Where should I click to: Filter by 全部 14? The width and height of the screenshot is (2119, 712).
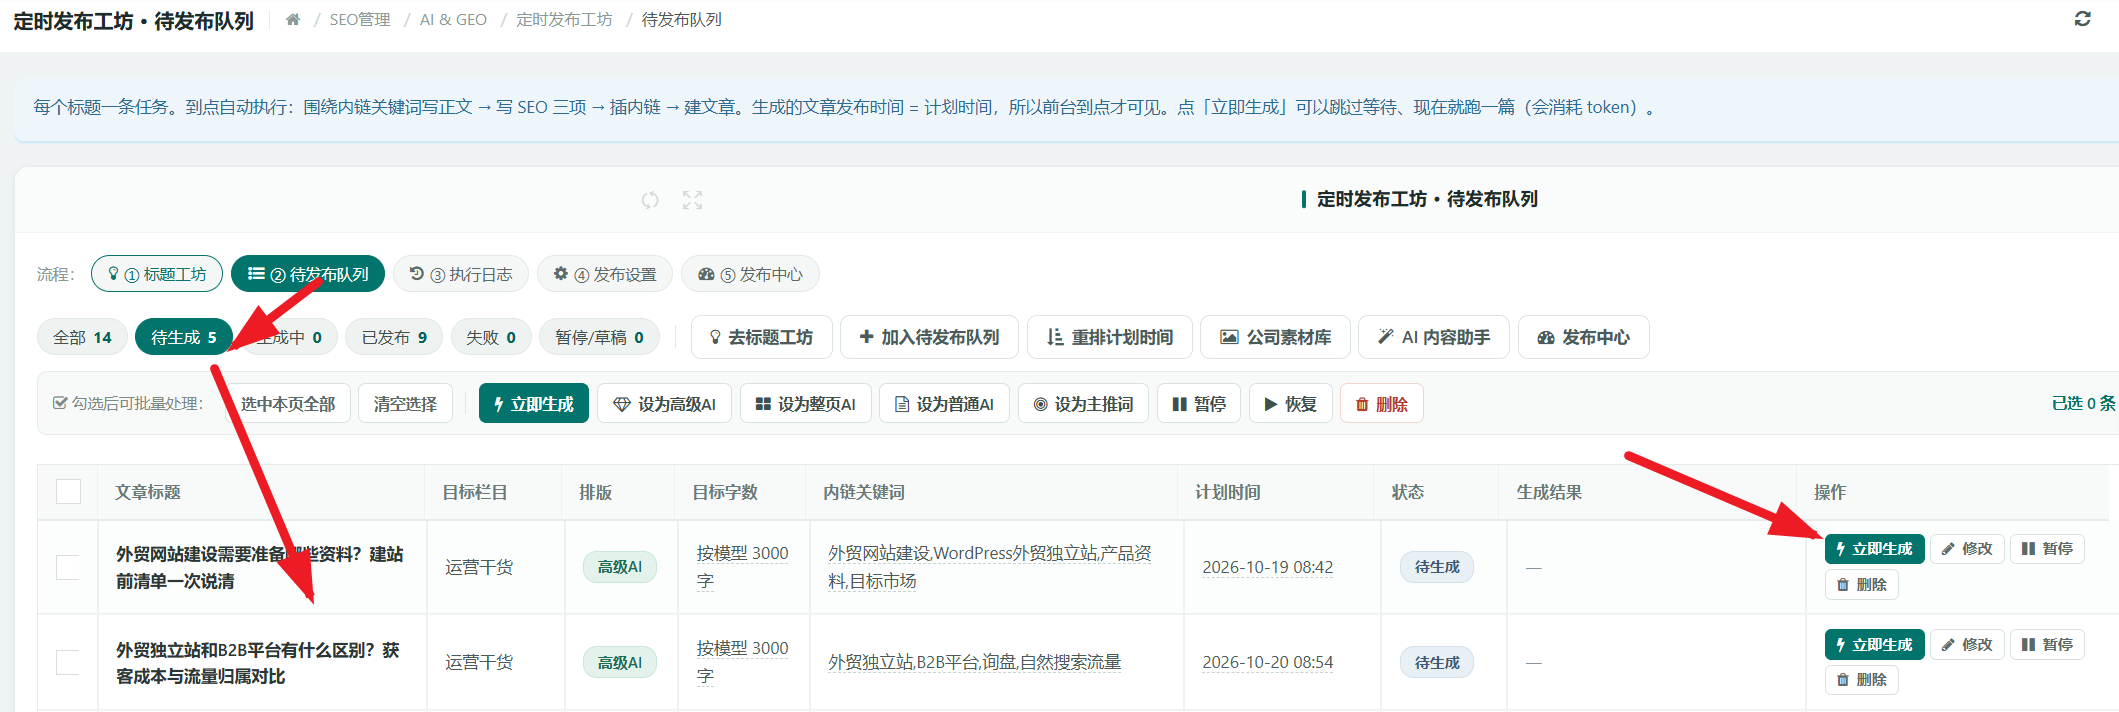(82, 337)
